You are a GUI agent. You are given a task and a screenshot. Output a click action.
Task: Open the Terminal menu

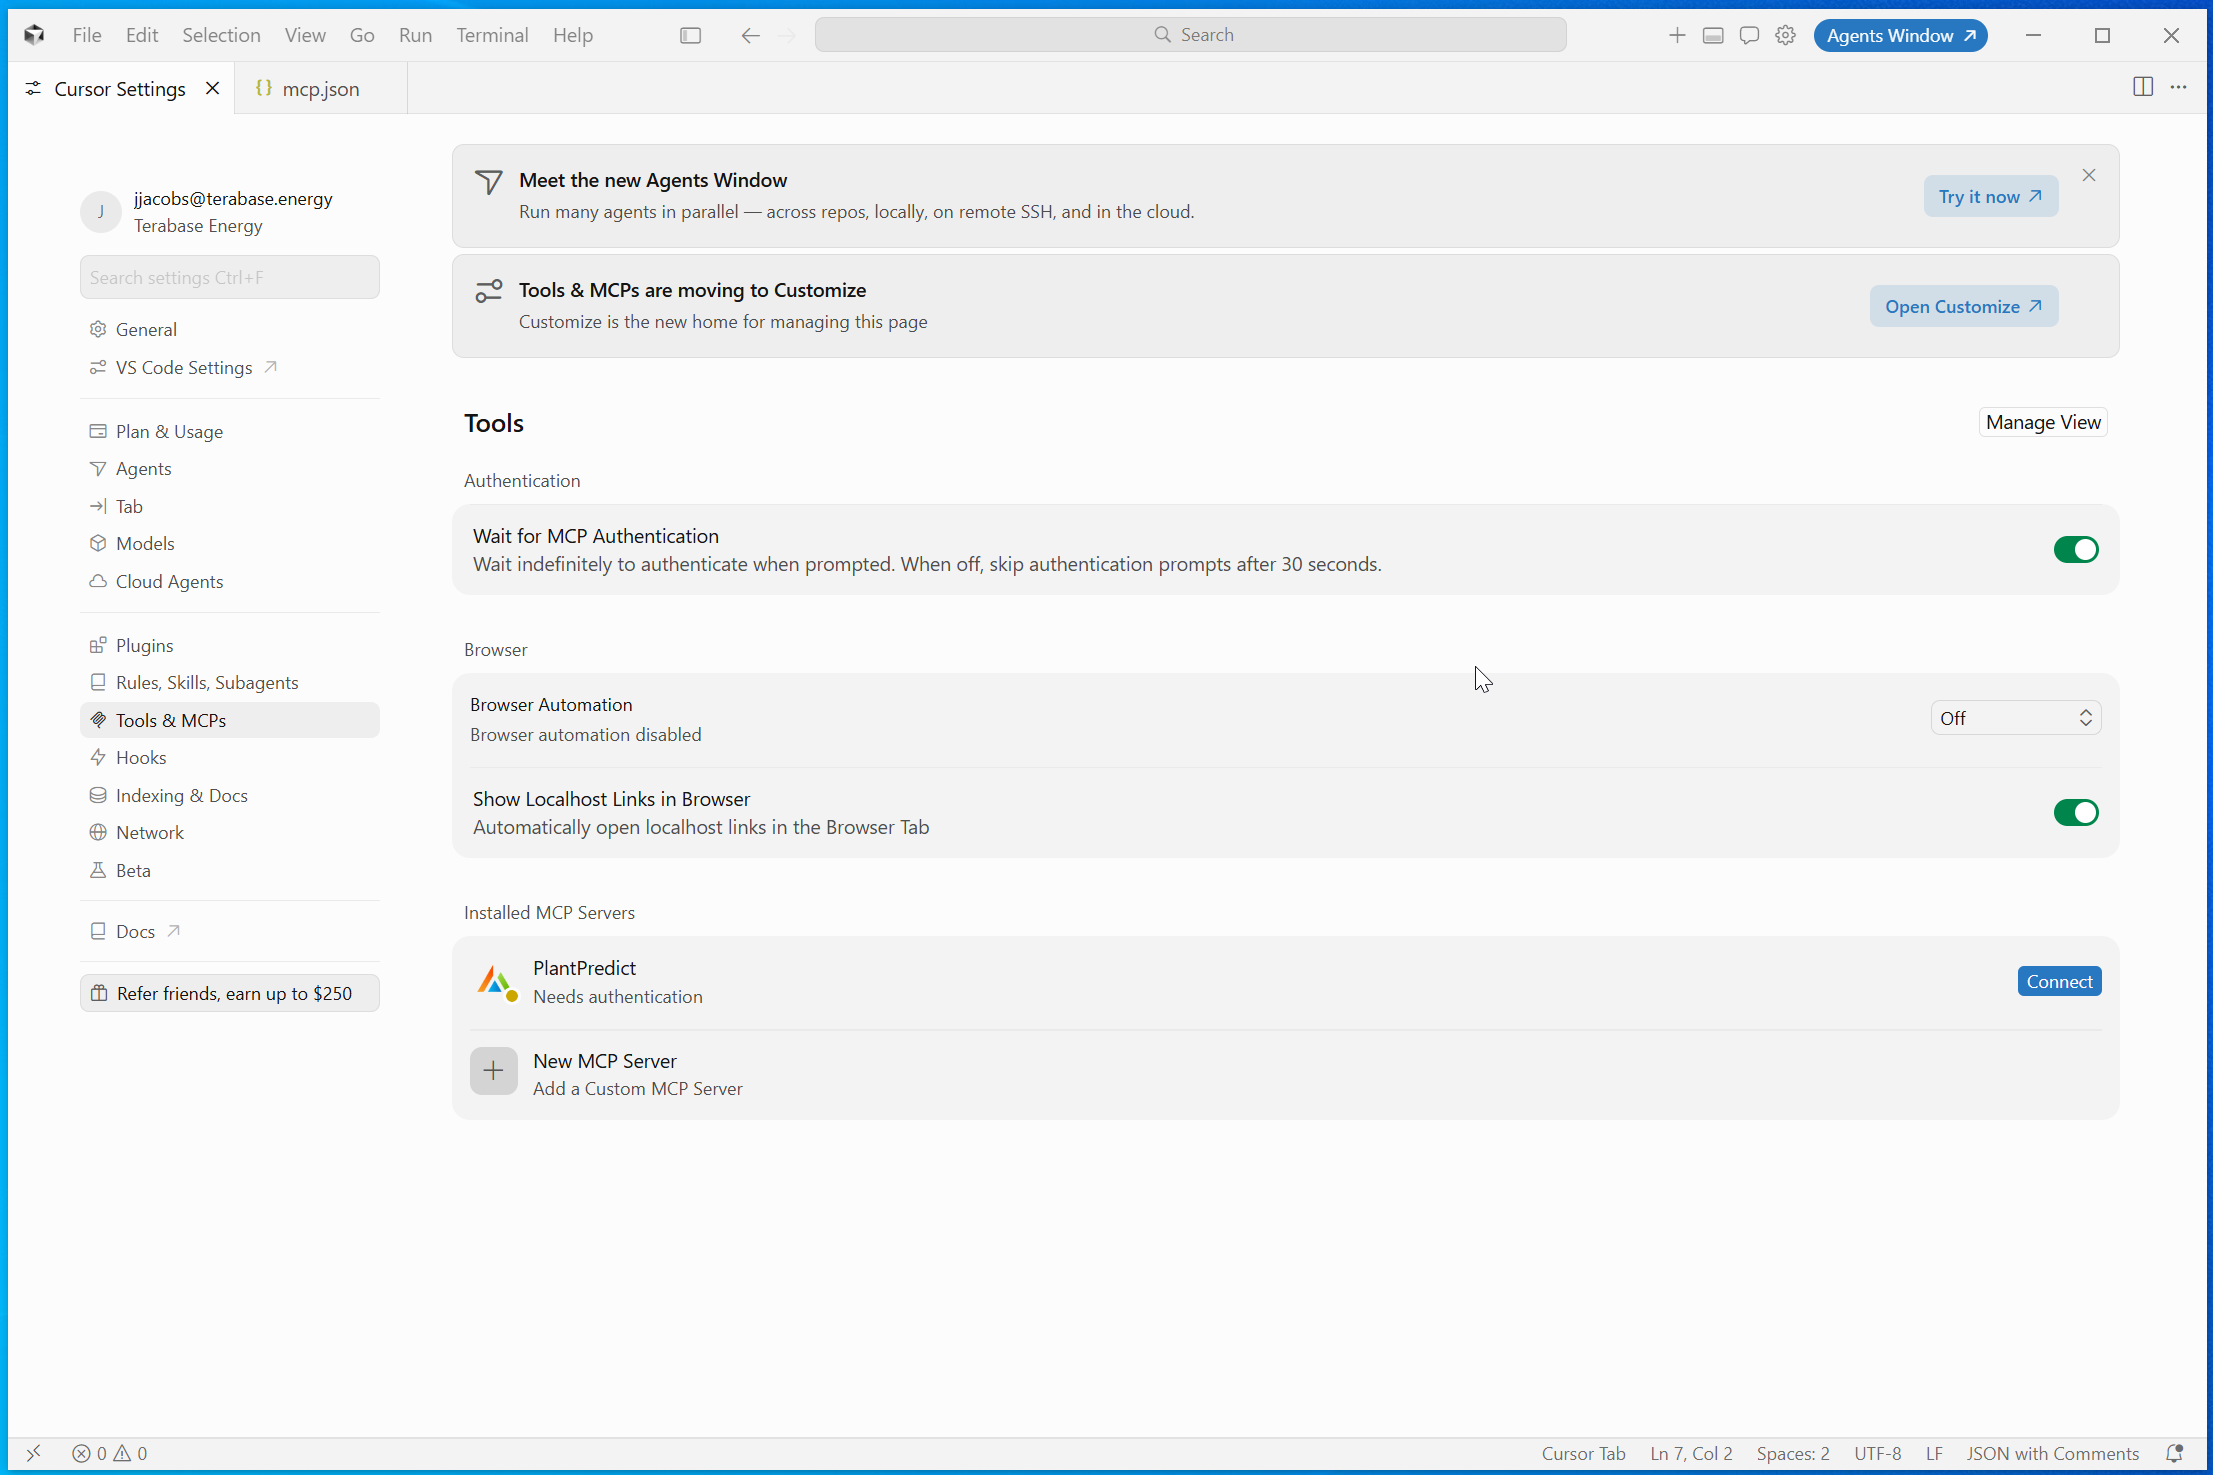pyautogui.click(x=492, y=35)
